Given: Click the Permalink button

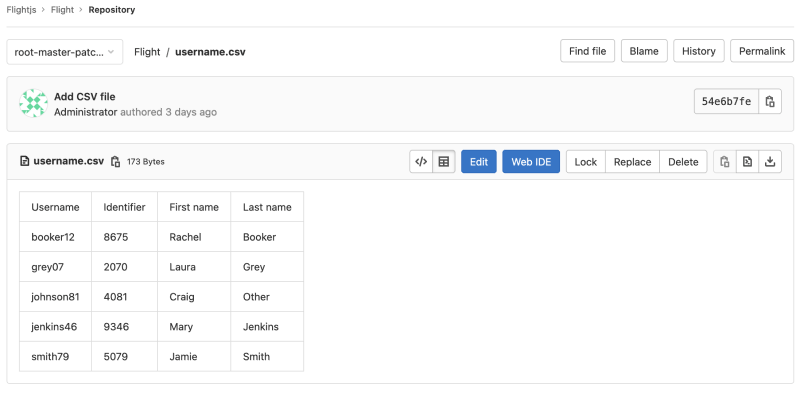Looking at the screenshot, I should tap(762, 51).
